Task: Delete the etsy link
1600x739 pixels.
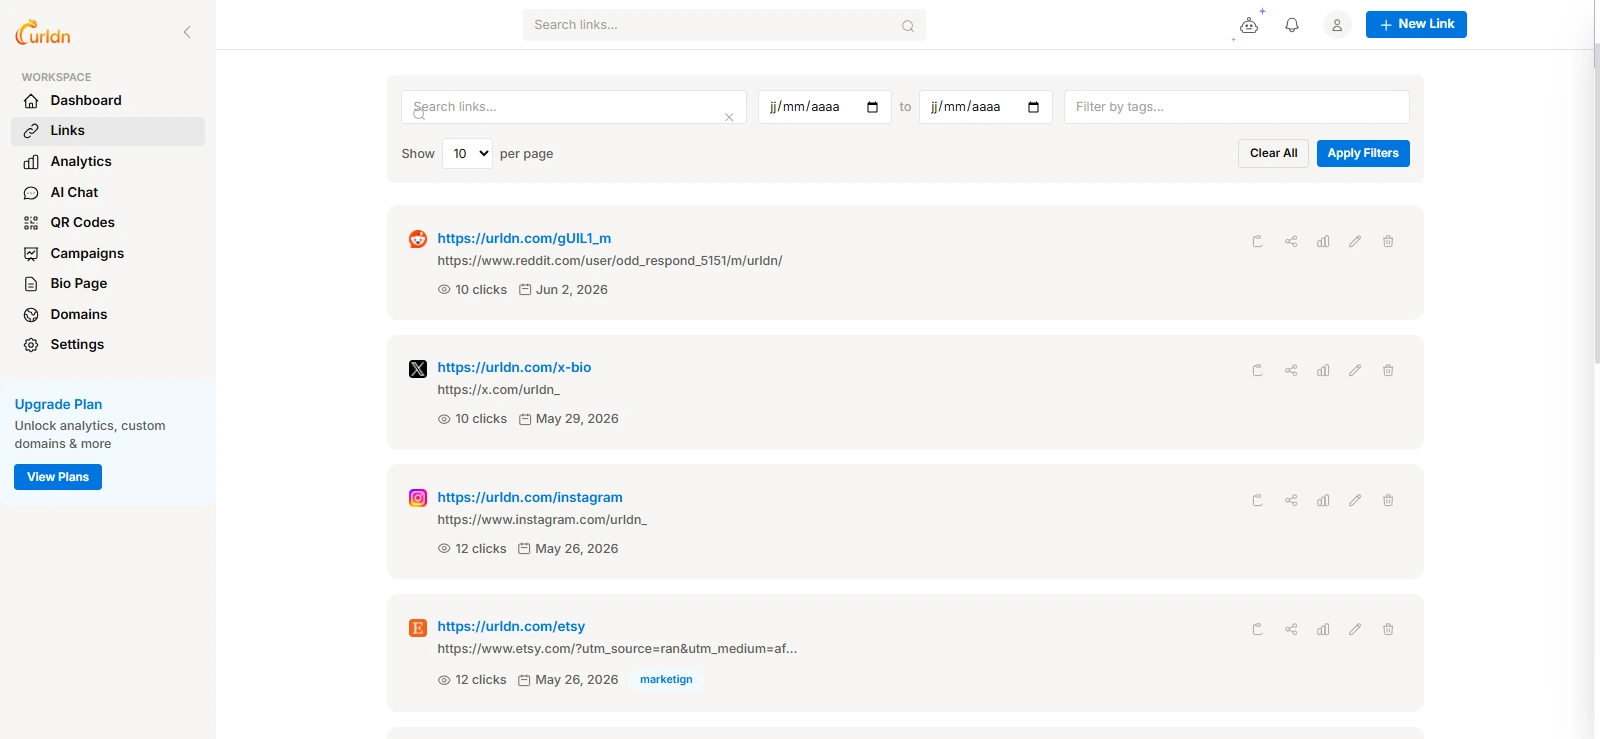Action: (1388, 629)
